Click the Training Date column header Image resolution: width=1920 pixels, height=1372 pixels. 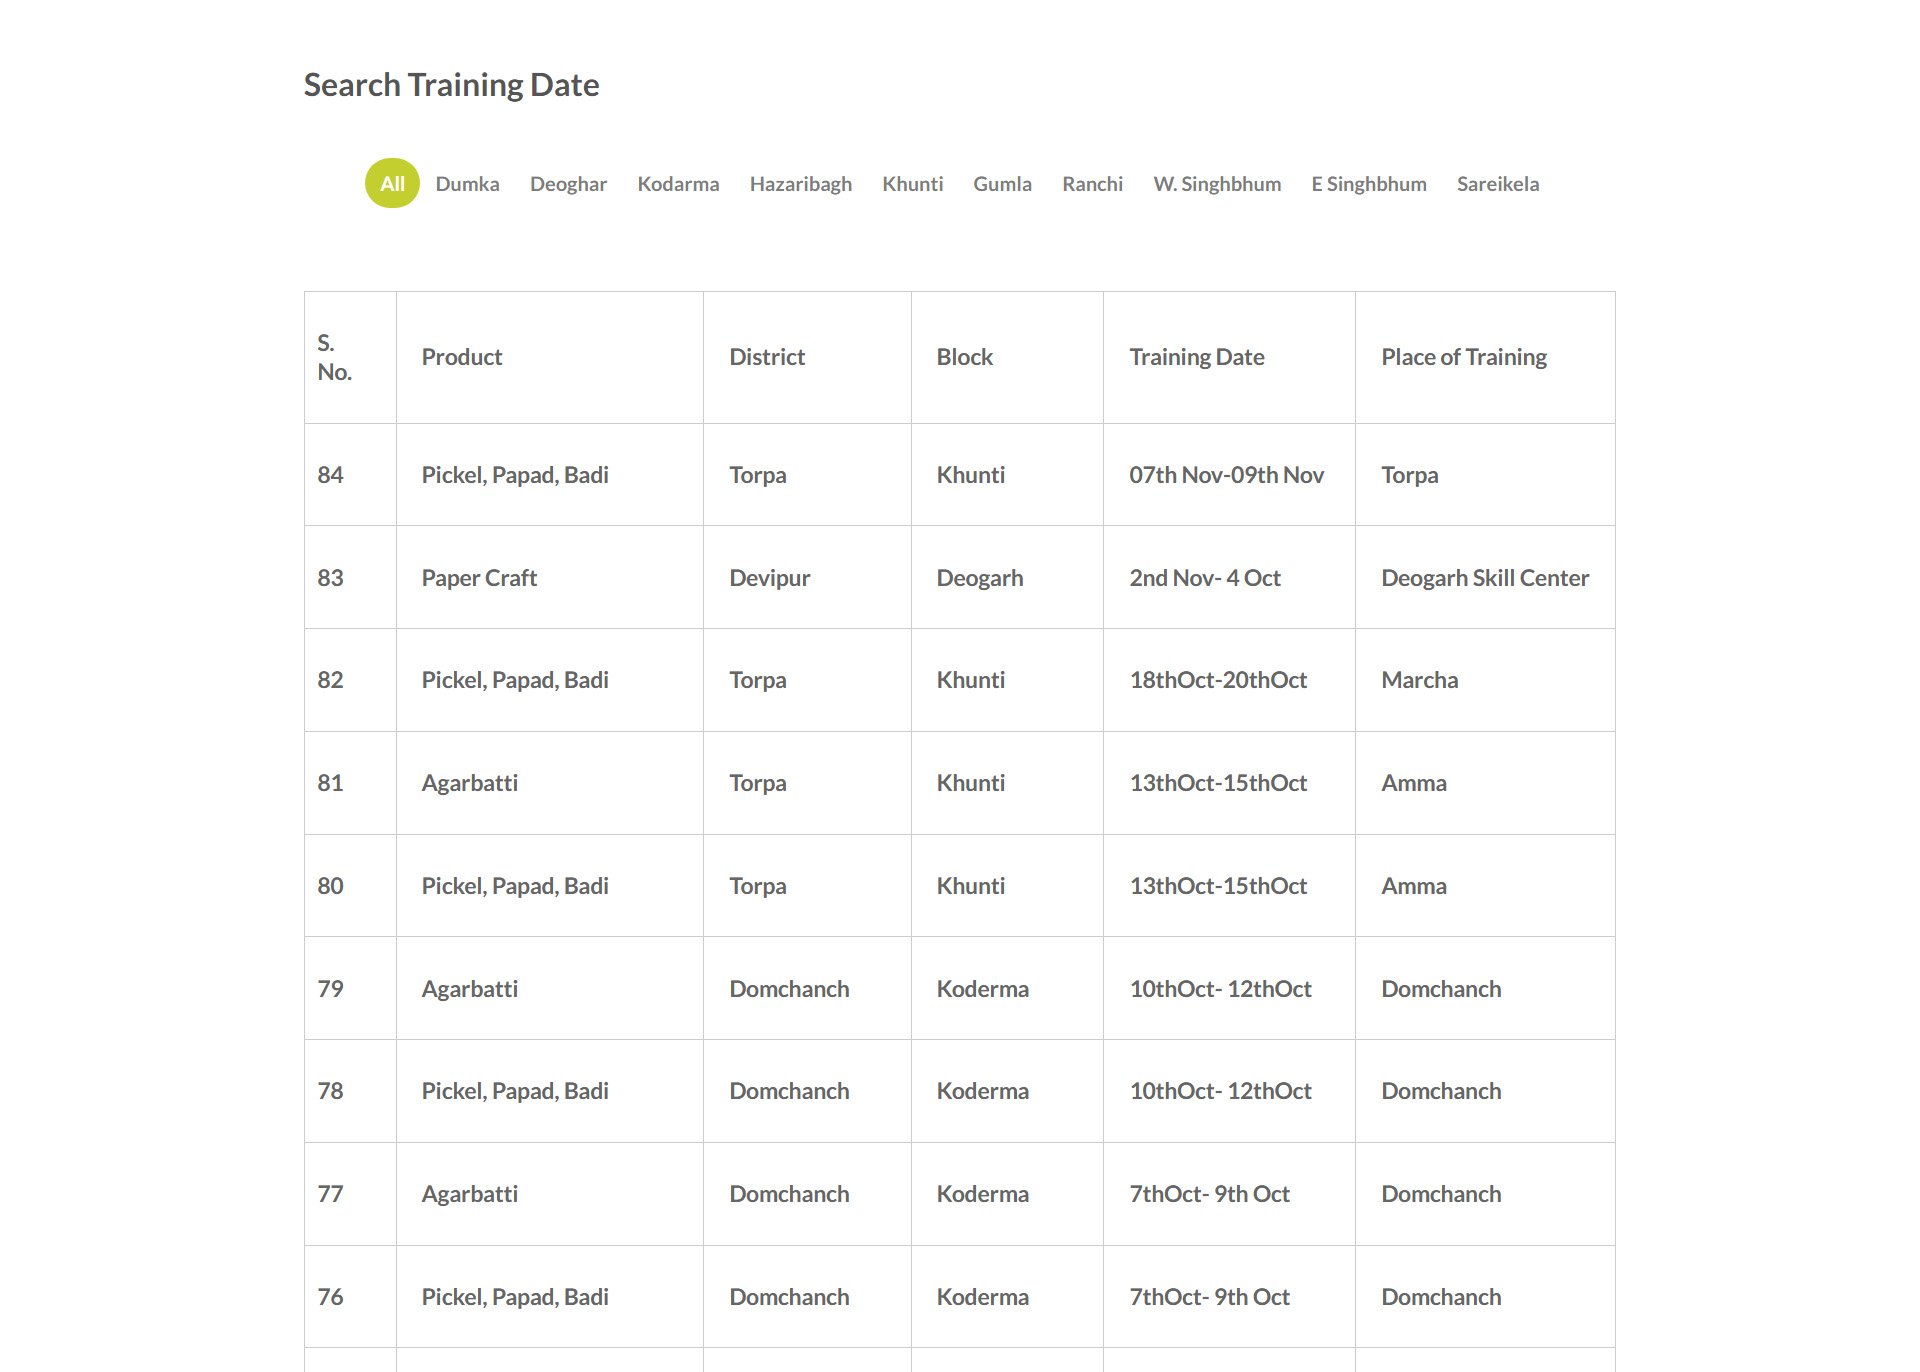click(x=1196, y=357)
